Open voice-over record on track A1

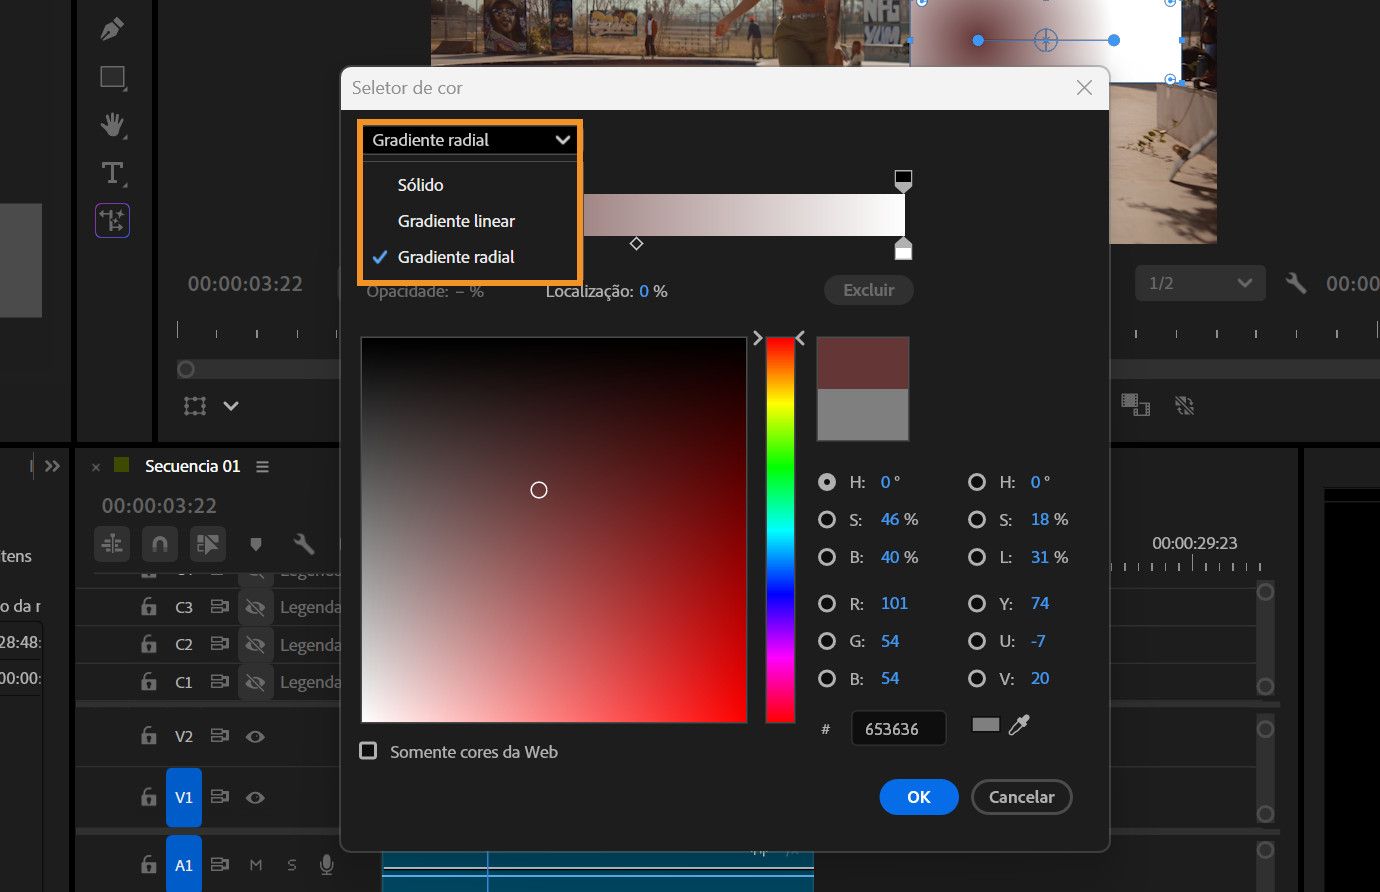[x=326, y=864]
